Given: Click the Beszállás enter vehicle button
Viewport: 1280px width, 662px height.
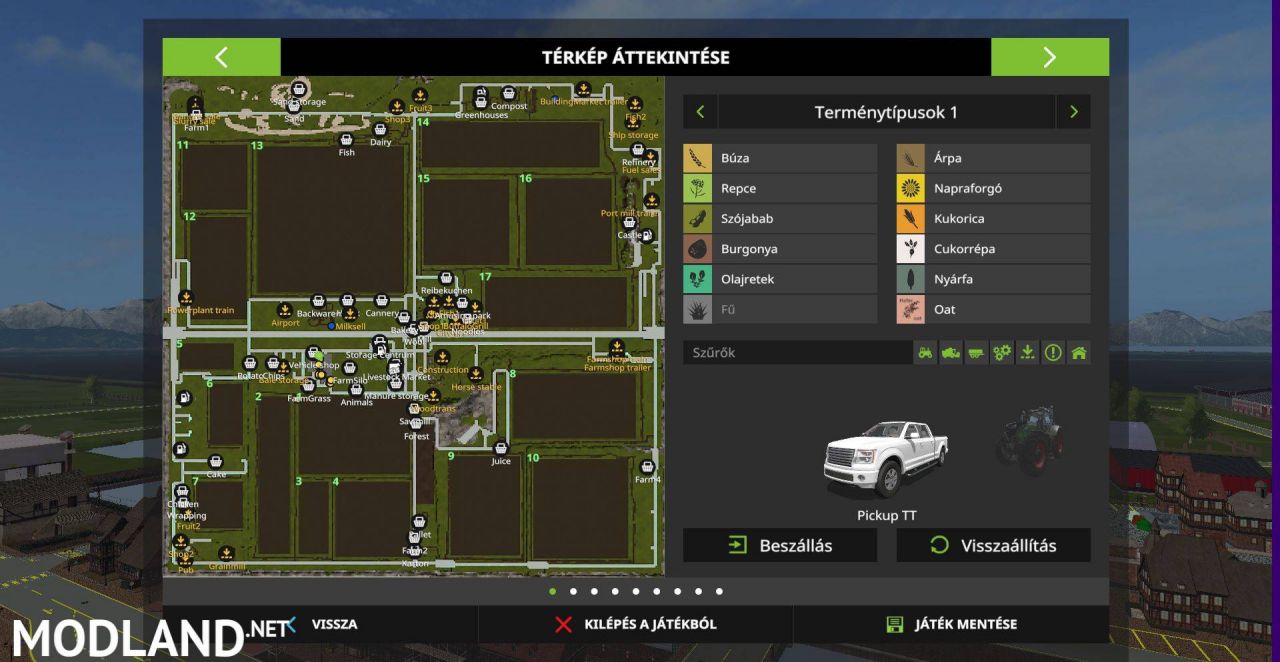Looking at the screenshot, I should [780, 545].
